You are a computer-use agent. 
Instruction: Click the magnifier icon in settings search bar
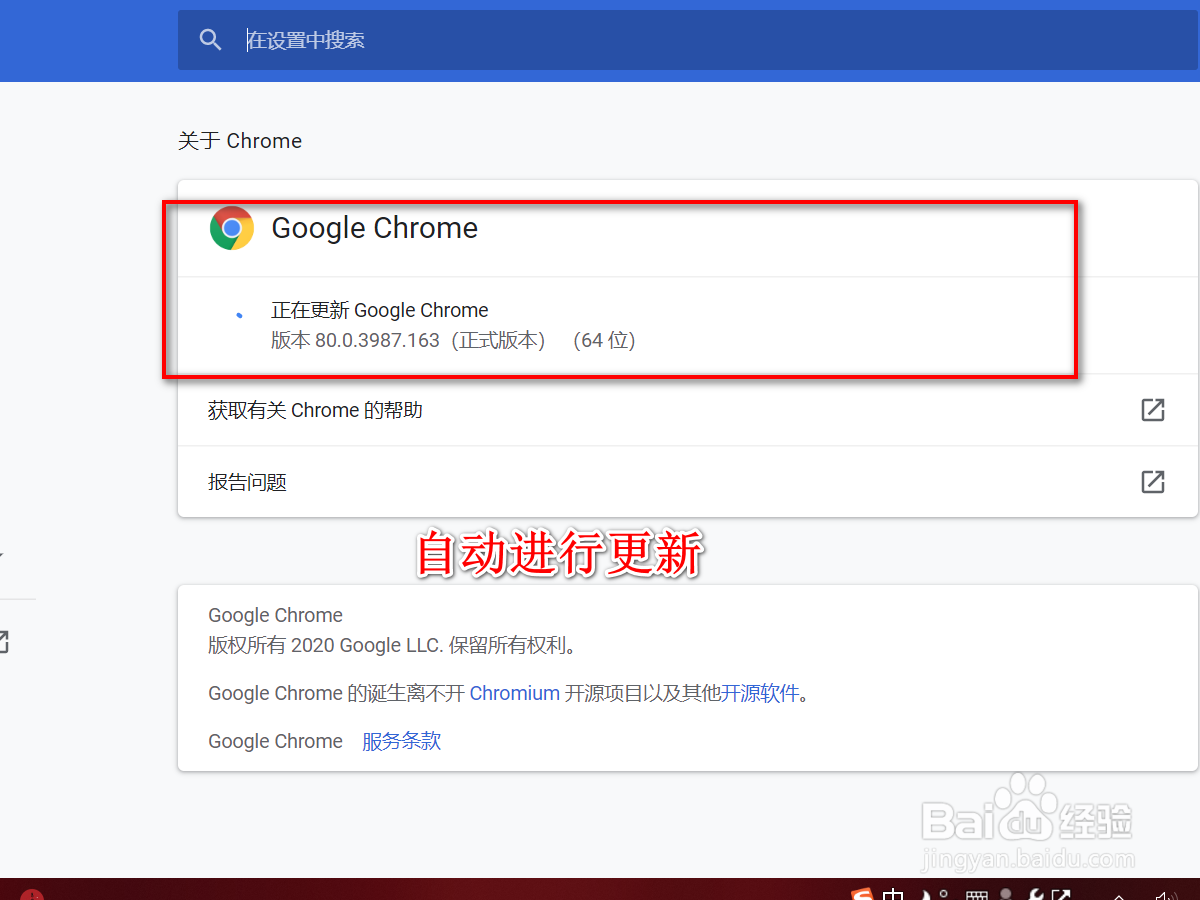(210, 40)
